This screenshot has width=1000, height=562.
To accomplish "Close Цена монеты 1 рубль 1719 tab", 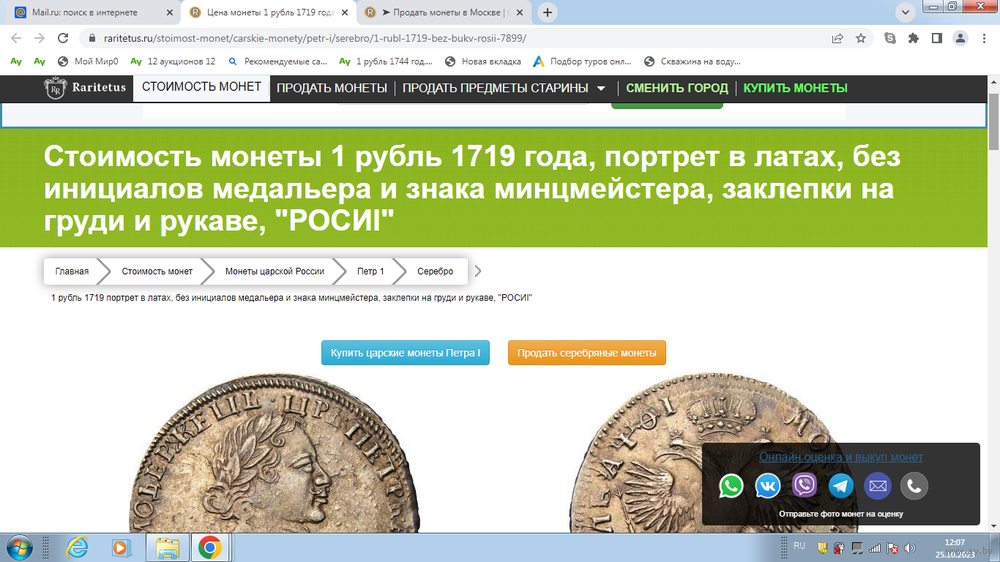I will (x=344, y=13).
